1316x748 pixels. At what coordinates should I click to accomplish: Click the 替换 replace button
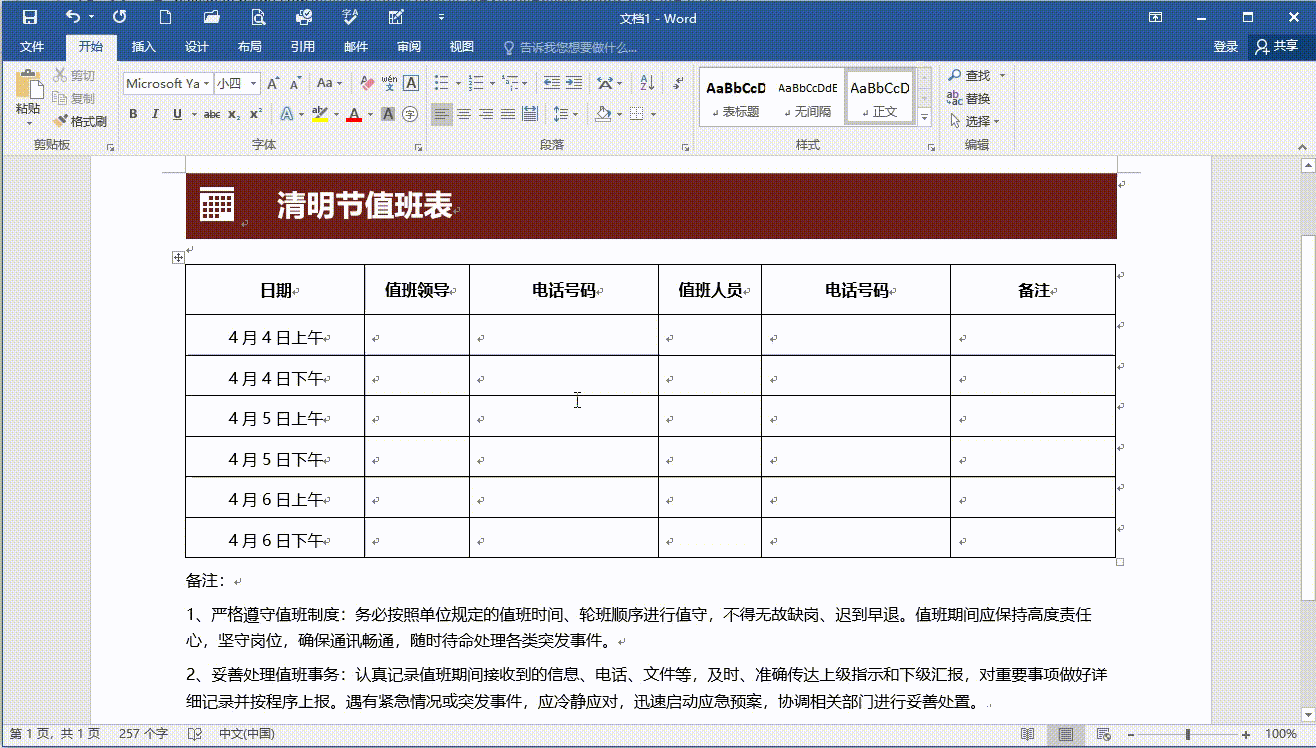(969, 98)
